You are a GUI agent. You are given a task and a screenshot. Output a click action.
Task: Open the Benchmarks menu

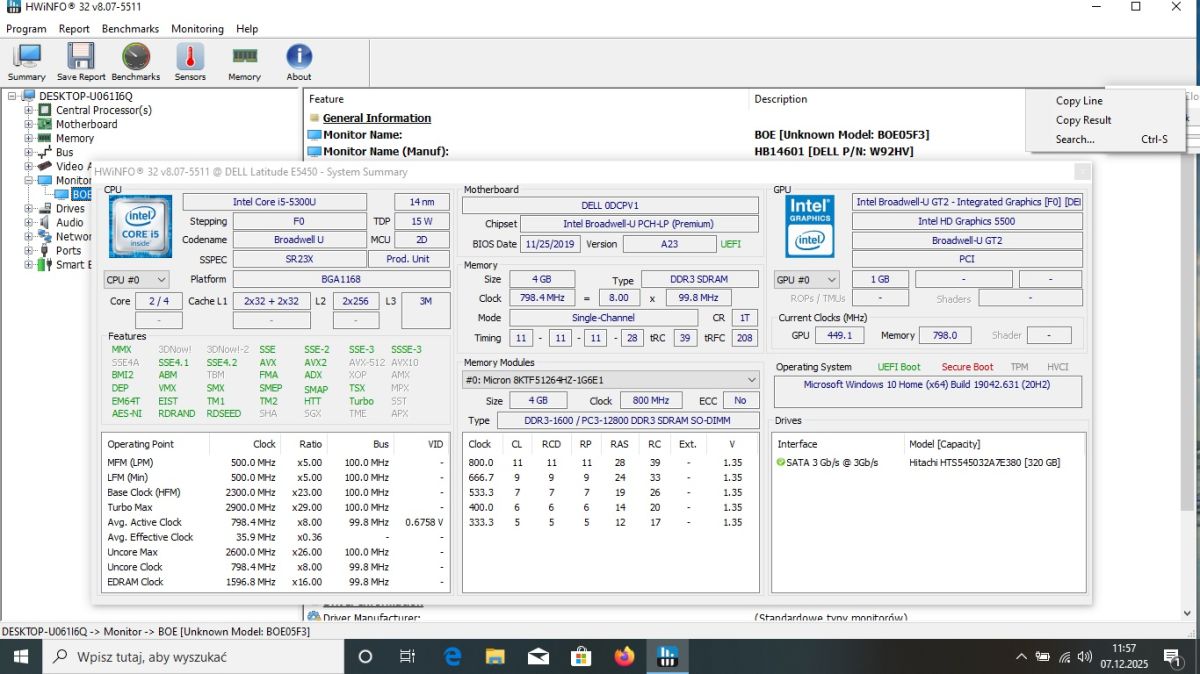point(130,29)
